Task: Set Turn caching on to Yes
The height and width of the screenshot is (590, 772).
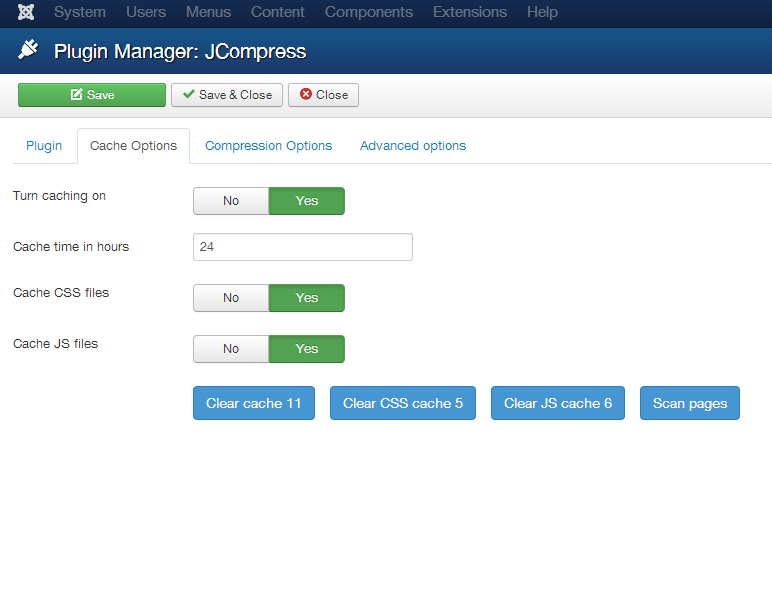Action: (307, 201)
